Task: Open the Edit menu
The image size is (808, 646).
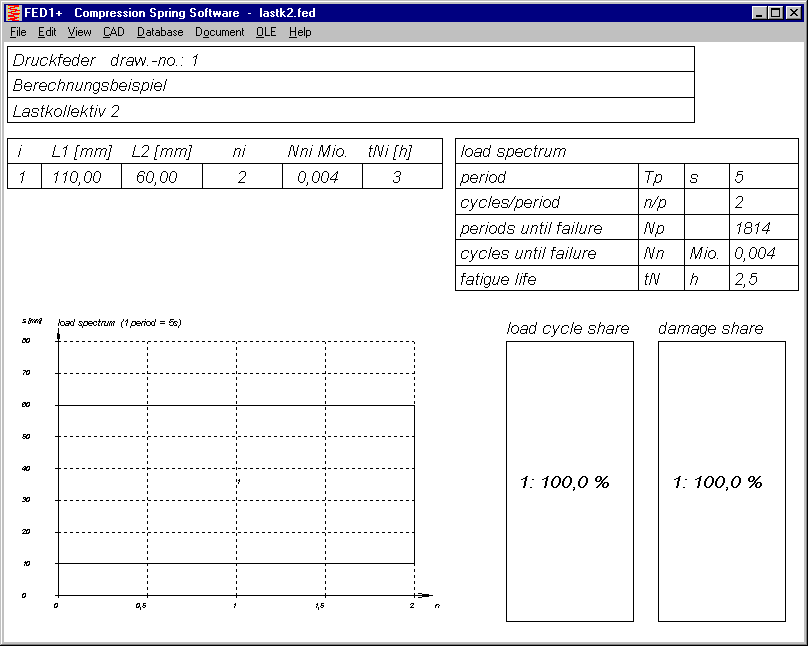Action: click(x=47, y=32)
